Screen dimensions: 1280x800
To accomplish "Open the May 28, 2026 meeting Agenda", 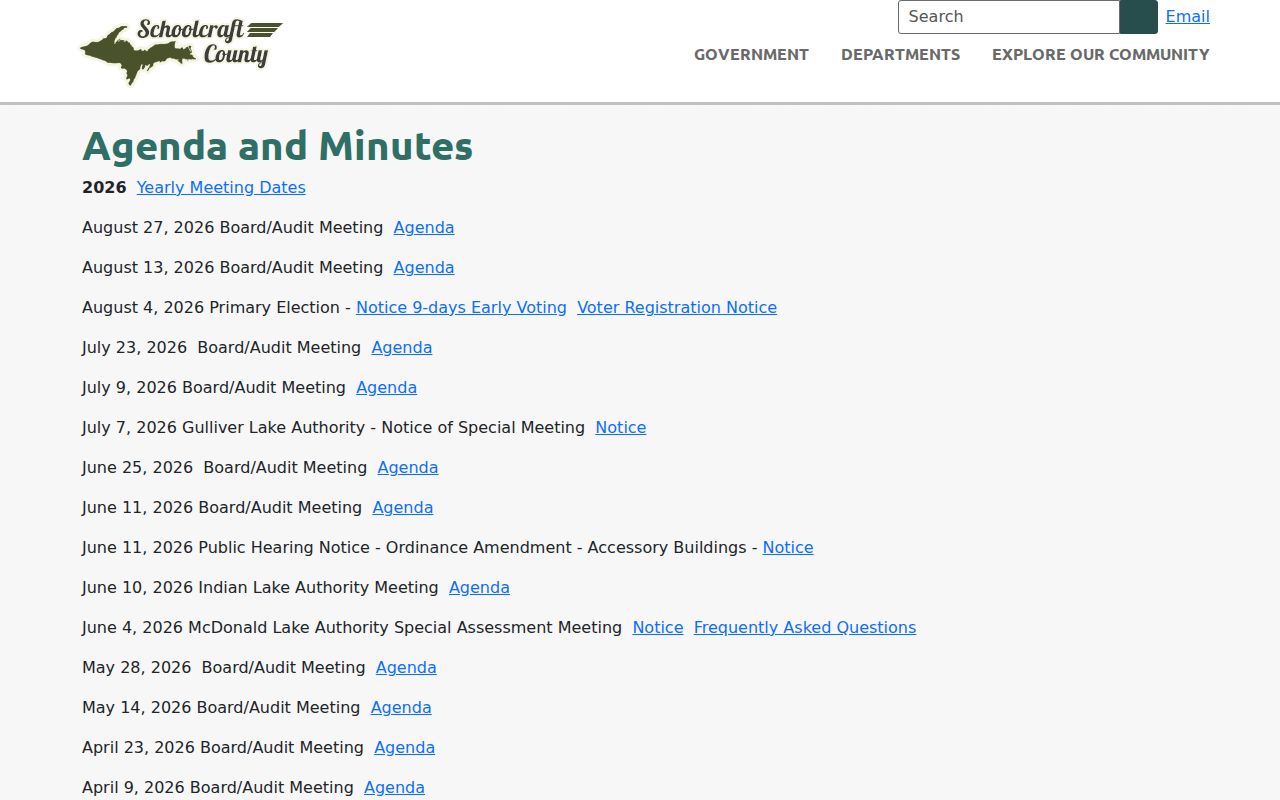I will click(x=406, y=667).
